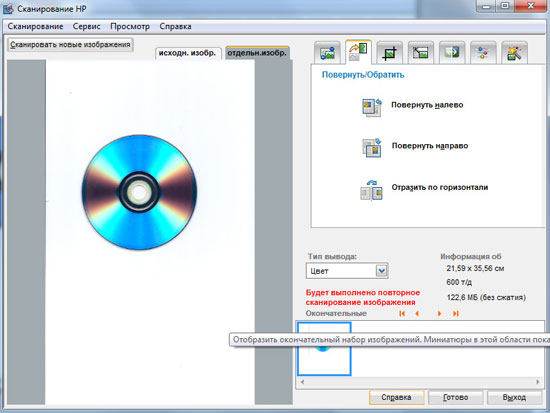Select the final image thumbnail
This screenshot has height=413, width=550.
click(x=324, y=349)
